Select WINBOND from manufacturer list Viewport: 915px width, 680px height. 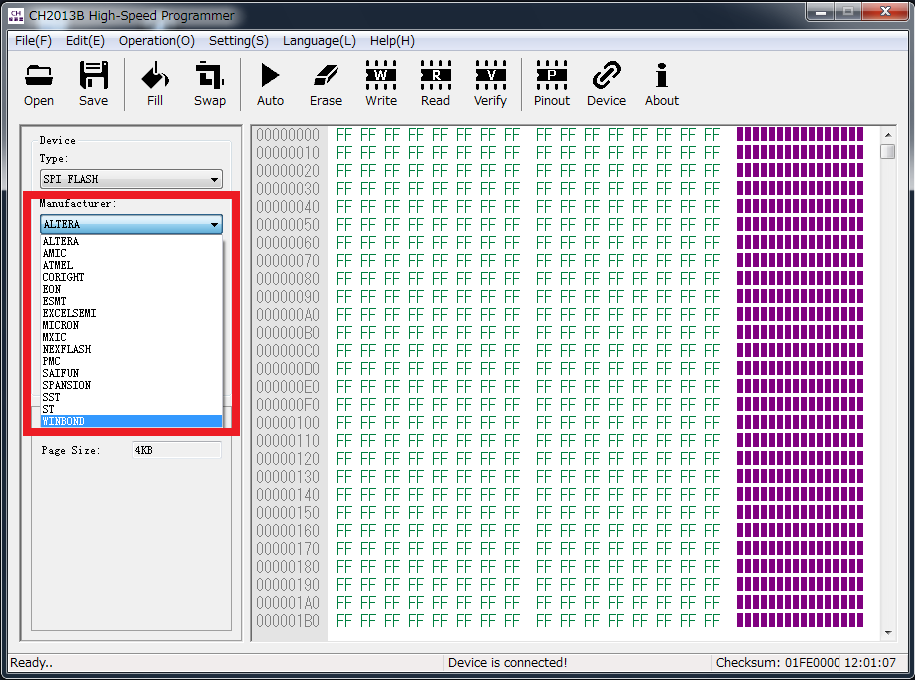(x=131, y=421)
